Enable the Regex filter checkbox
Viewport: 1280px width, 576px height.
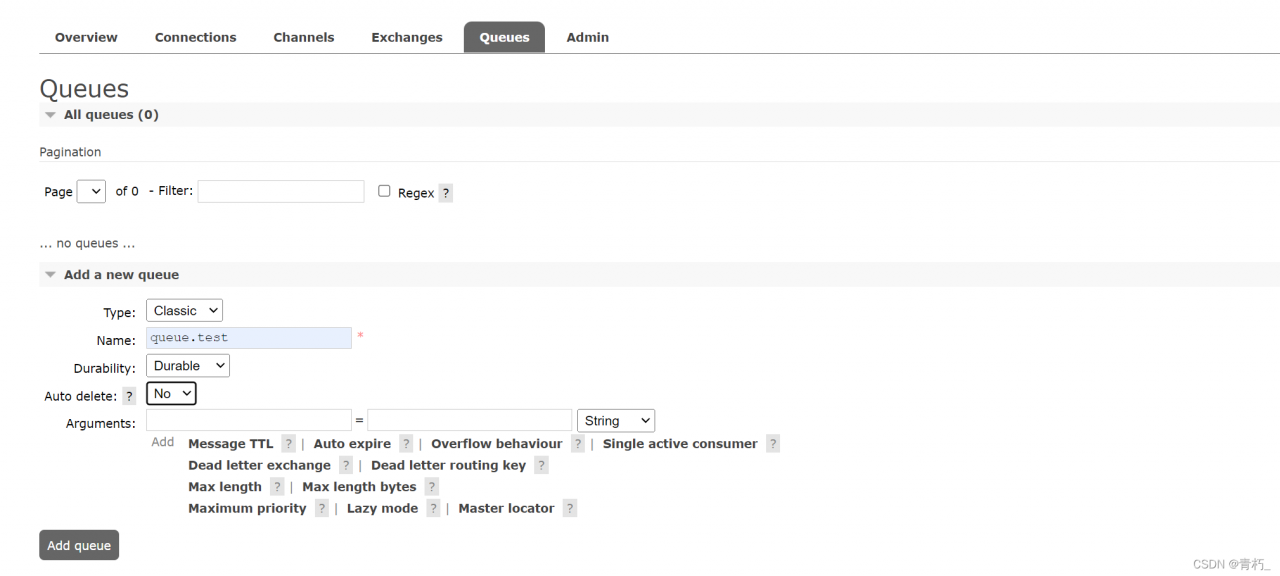[384, 191]
